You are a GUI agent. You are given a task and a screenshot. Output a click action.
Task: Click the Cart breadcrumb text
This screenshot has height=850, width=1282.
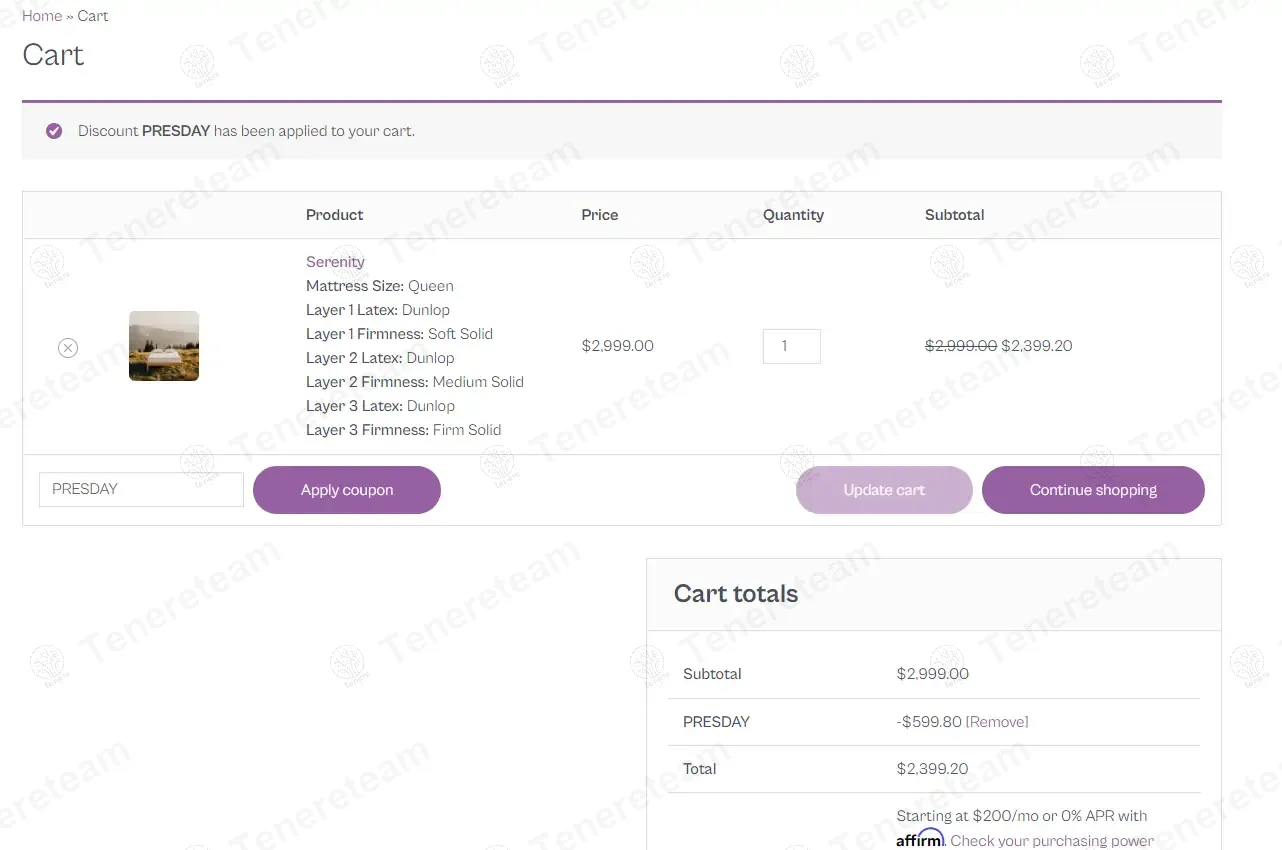(93, 16)
